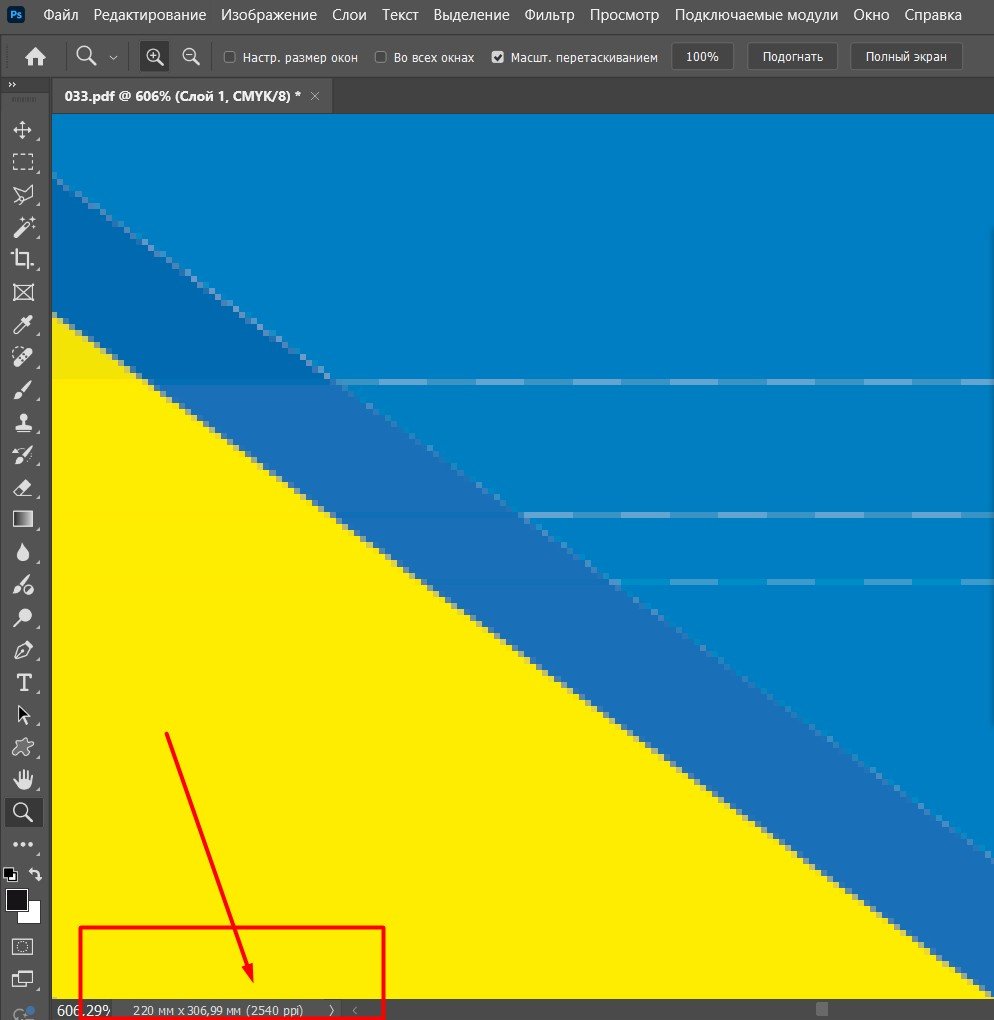
Task: Select Zoom Out mode in options bar
Action: point(191,57)
